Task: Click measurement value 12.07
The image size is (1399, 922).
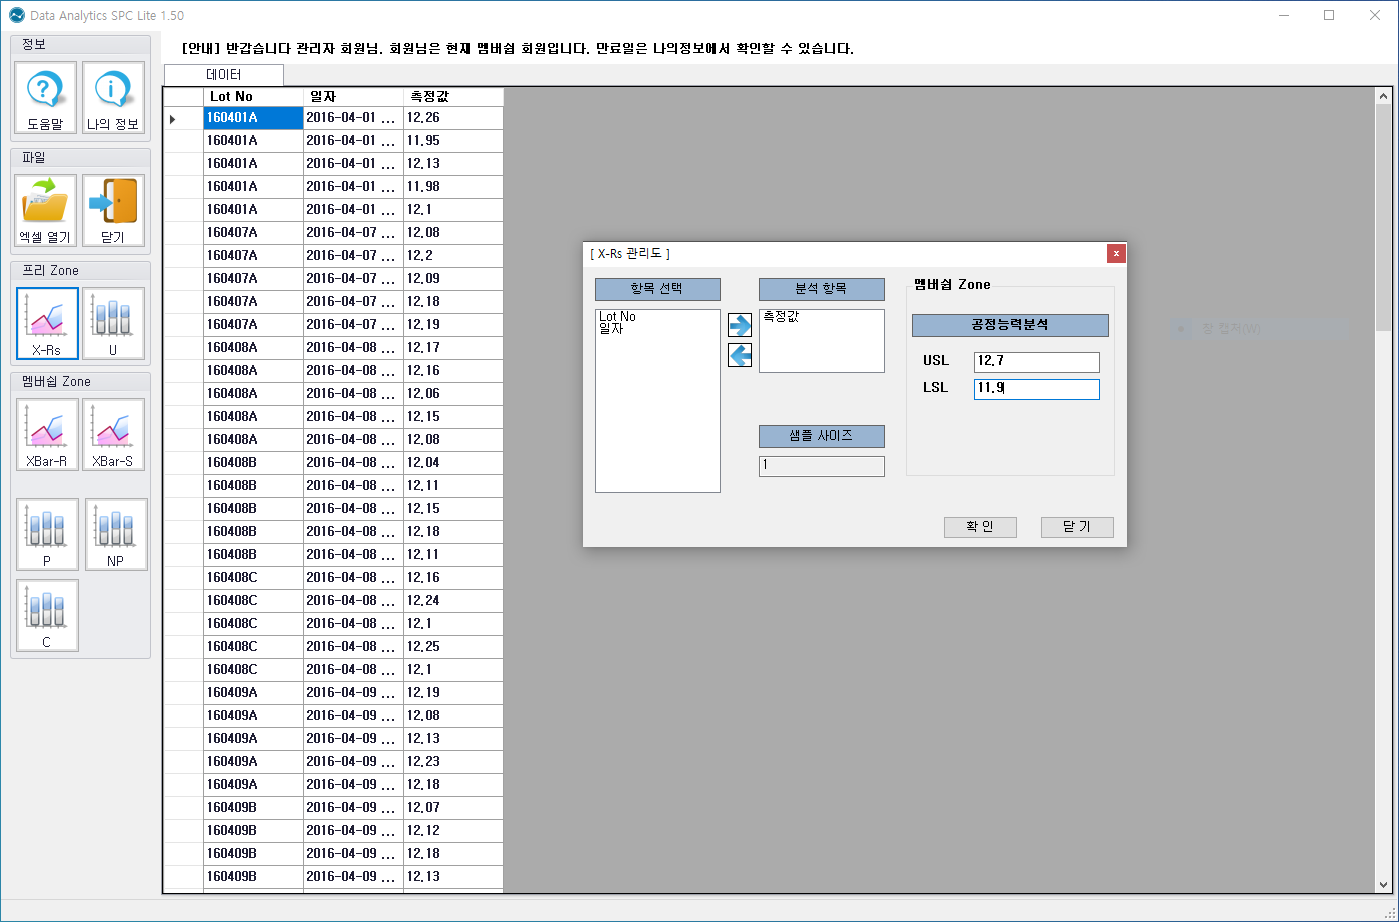Action: coord(453,808)
